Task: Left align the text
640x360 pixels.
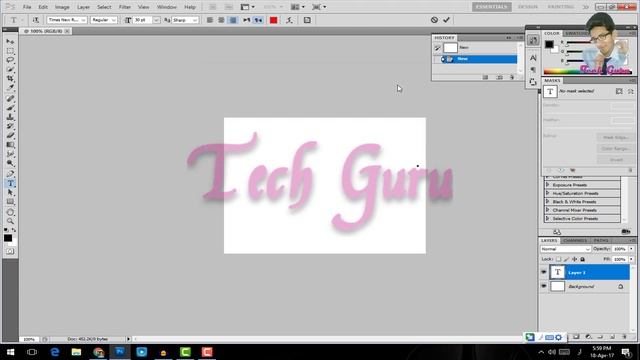Action: pyautogui.click(x=210, y=20)
